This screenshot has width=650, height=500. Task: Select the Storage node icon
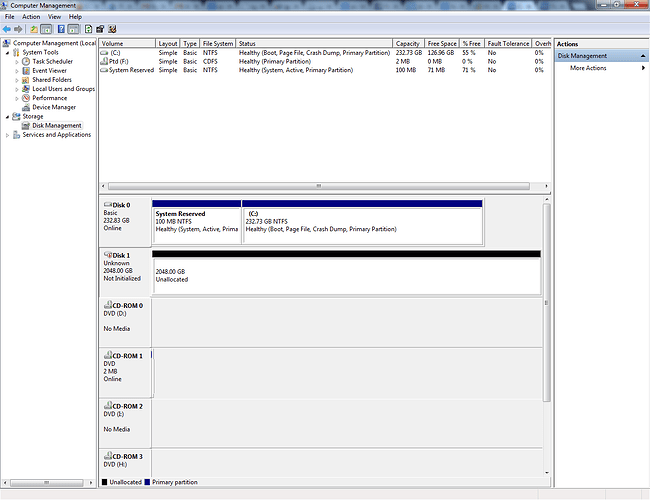16,116
